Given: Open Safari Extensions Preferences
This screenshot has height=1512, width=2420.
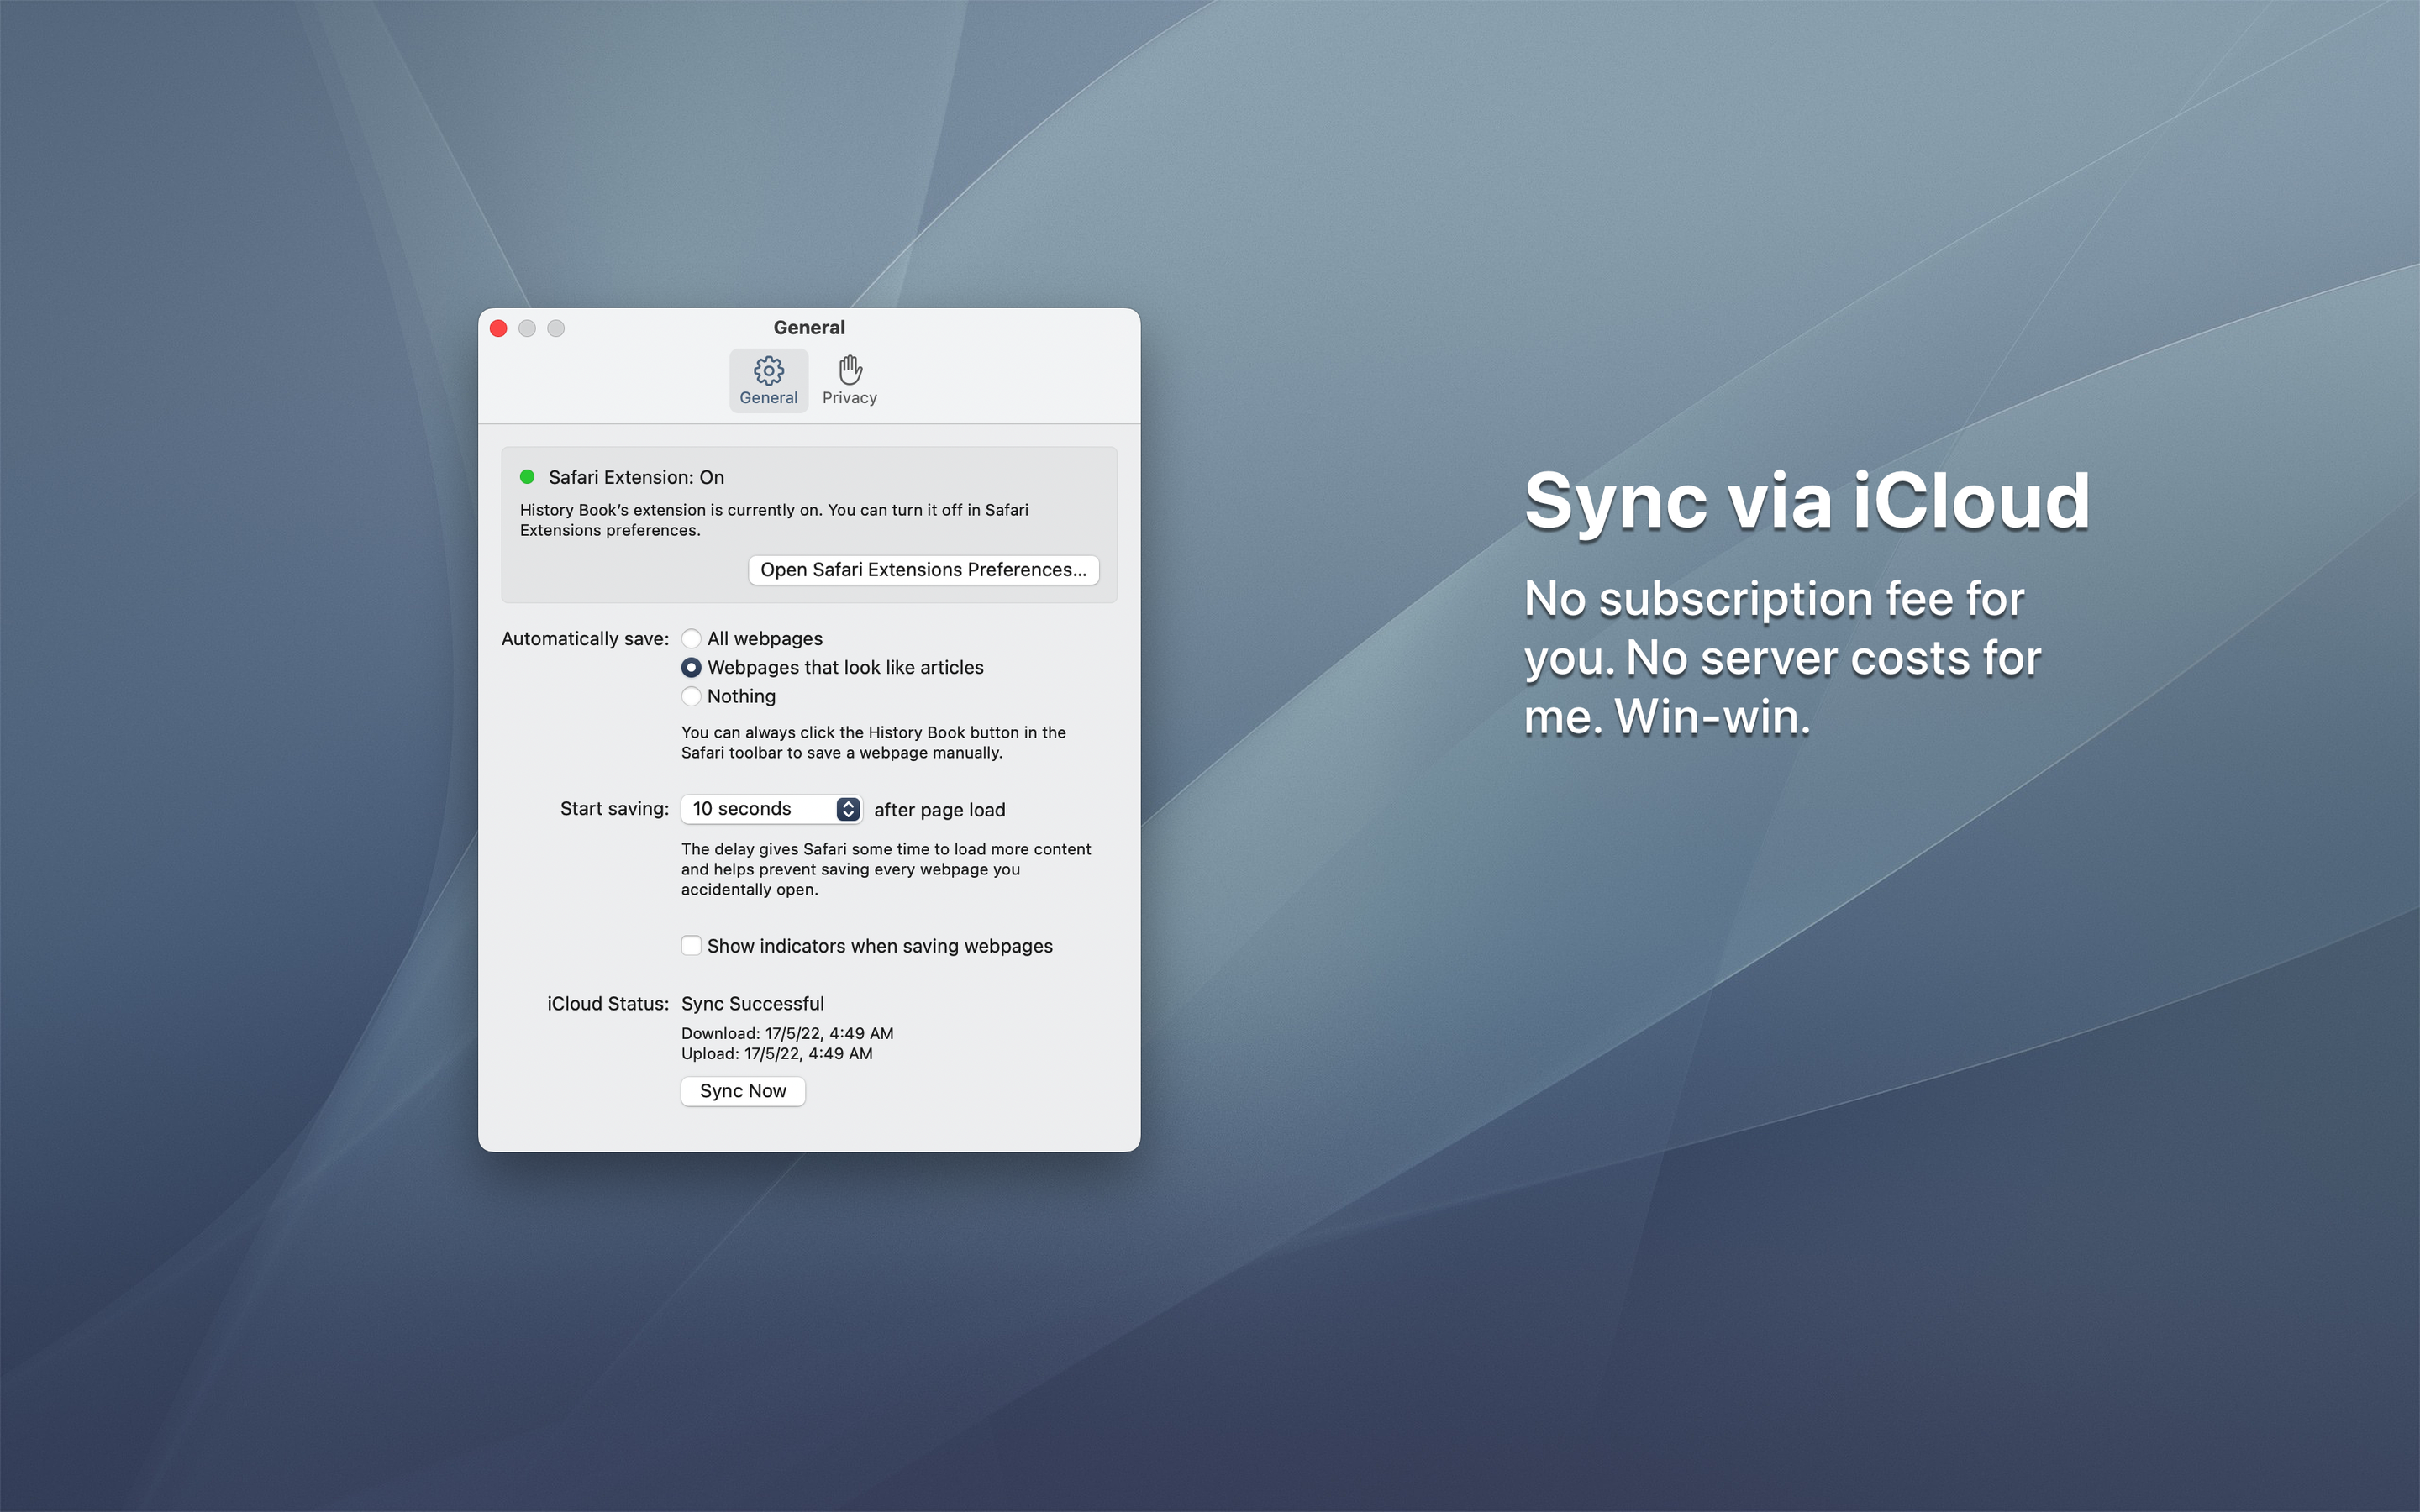Looking at the screenshot, I should 923,570.
